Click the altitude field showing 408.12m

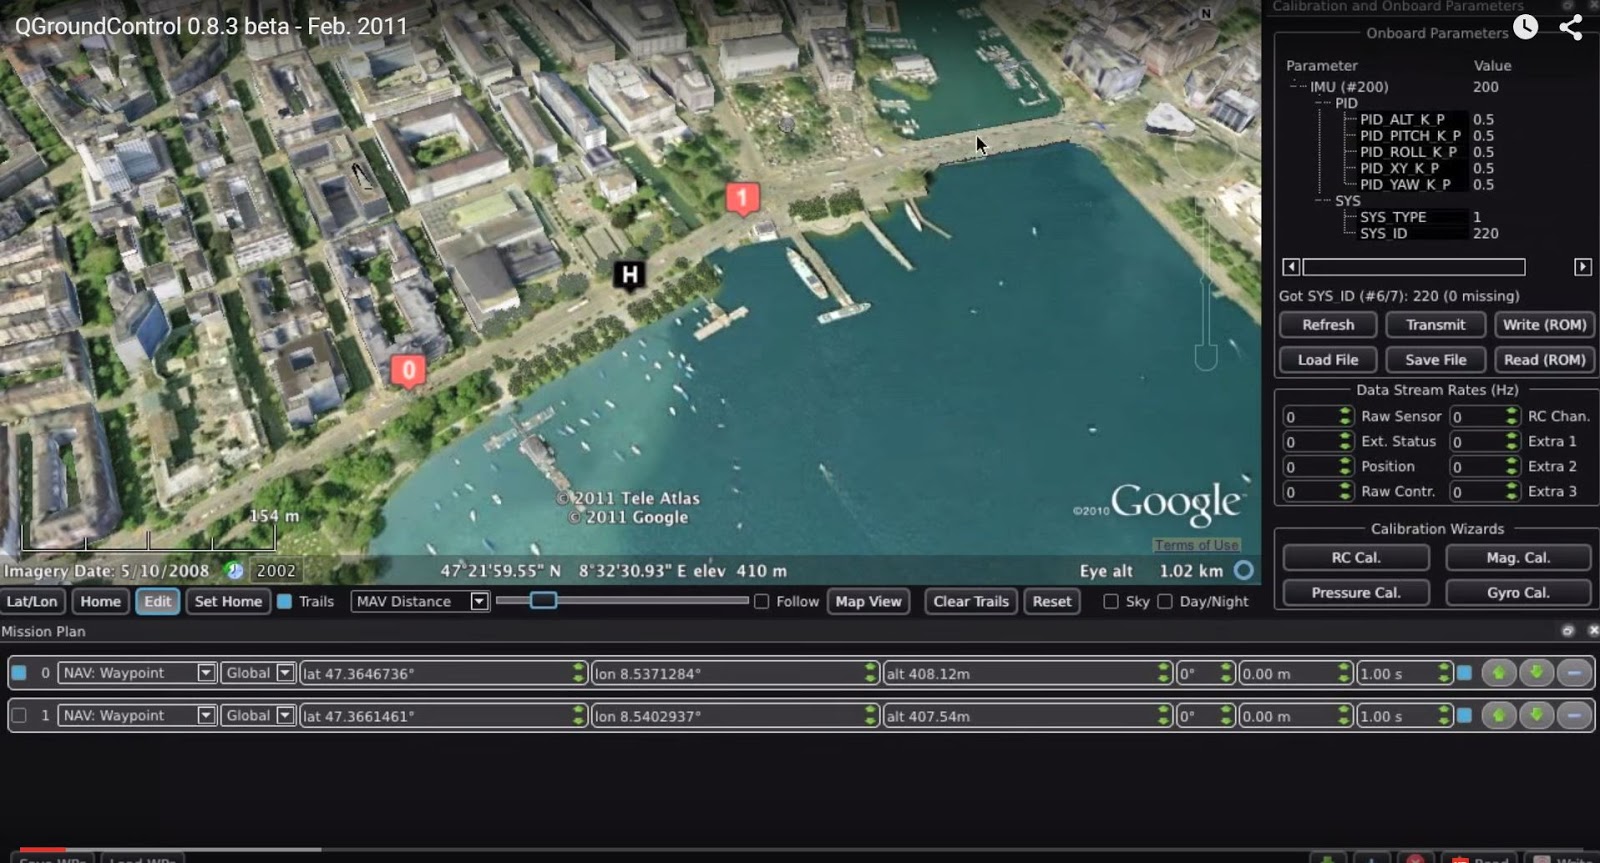coord(1027,673)
